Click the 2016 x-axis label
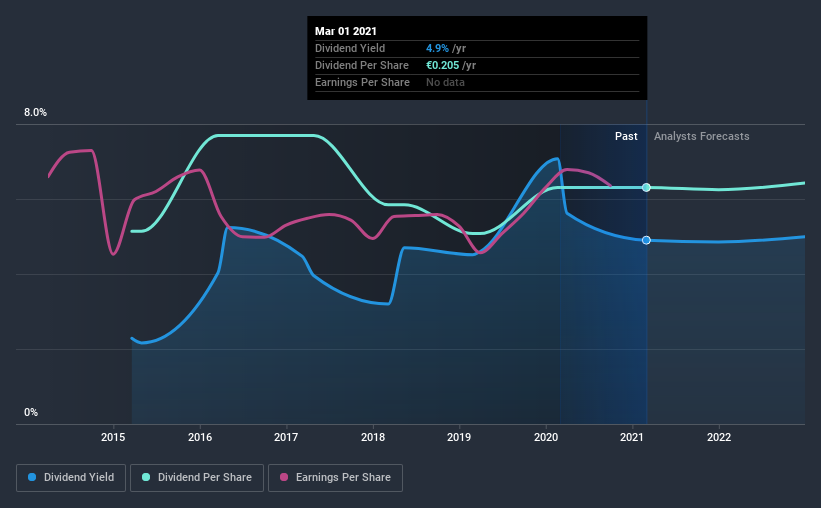Viewport: 821px width, 508px height. 200,437
